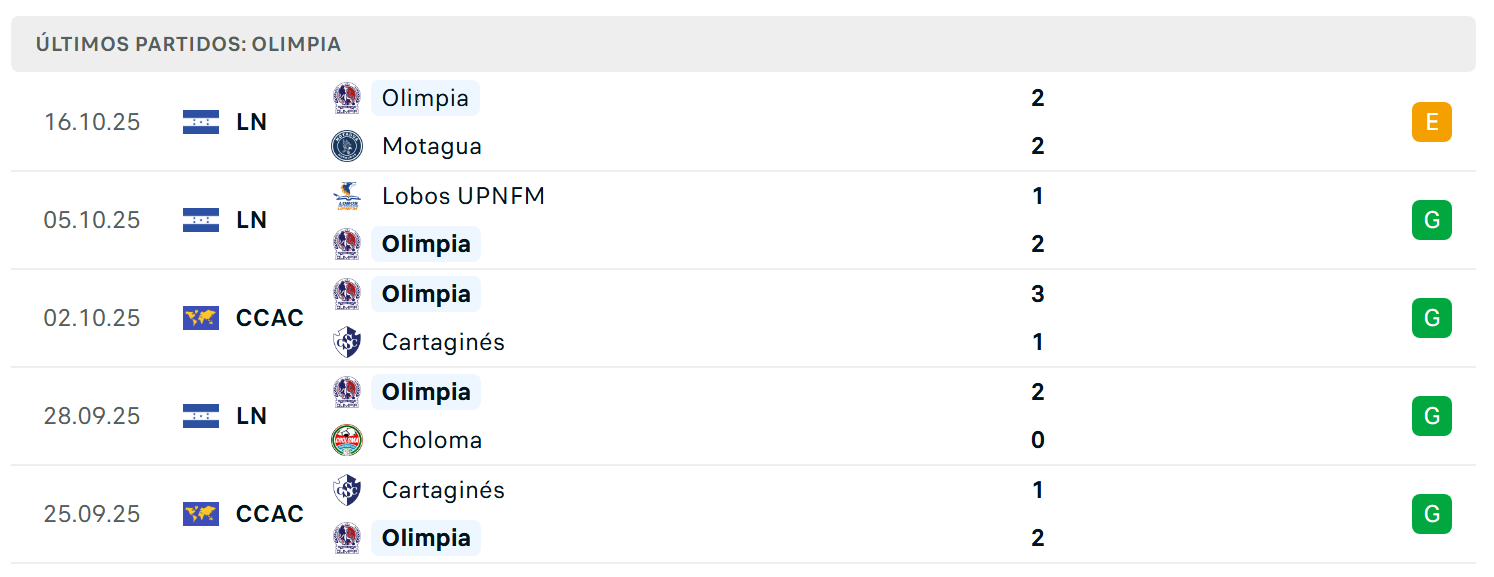
Task: Open the Choloma team link
Action: (x=432, y=440)
